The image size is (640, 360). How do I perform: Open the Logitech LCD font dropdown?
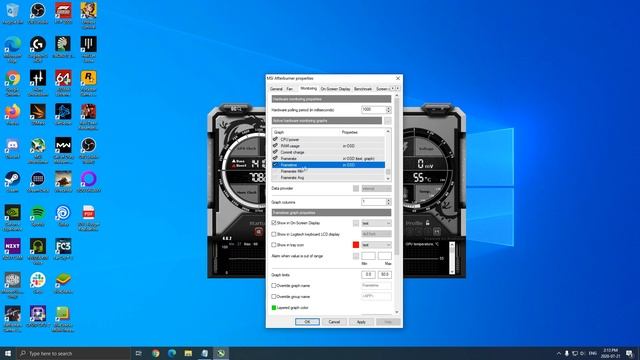[376, 234]
